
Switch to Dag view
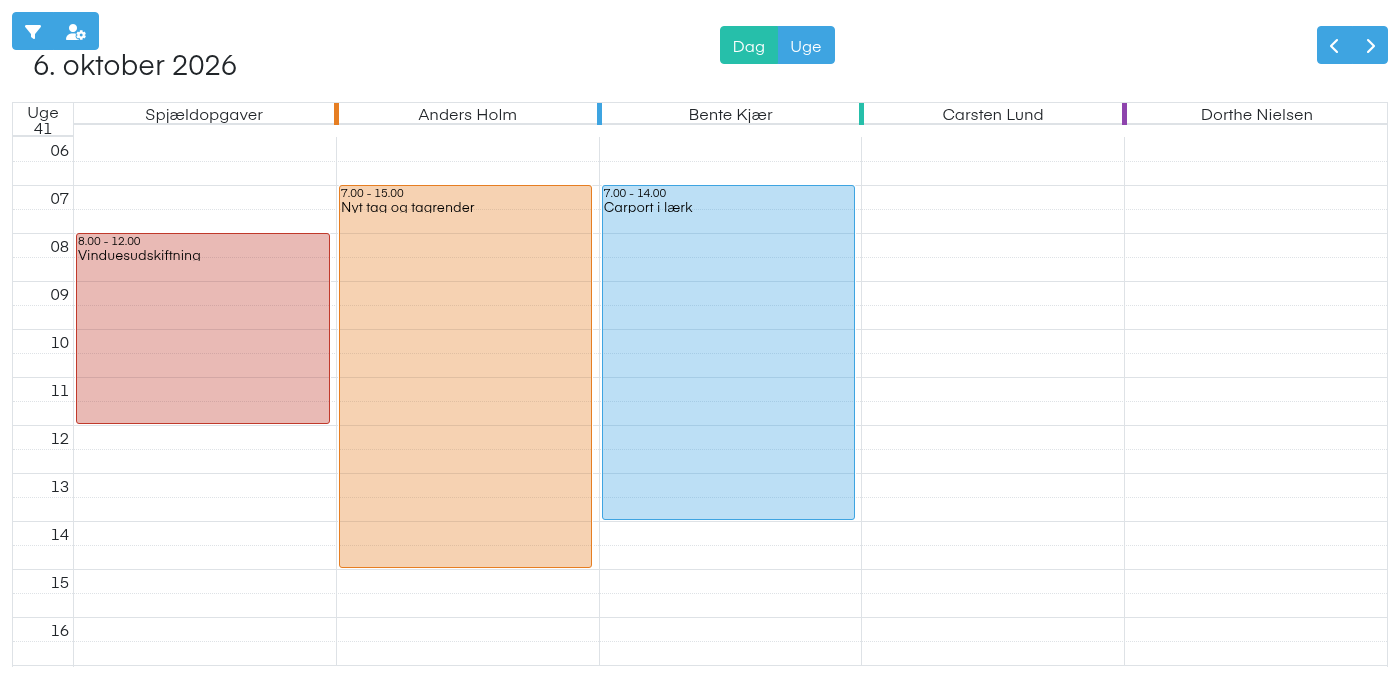coord(748,46)
